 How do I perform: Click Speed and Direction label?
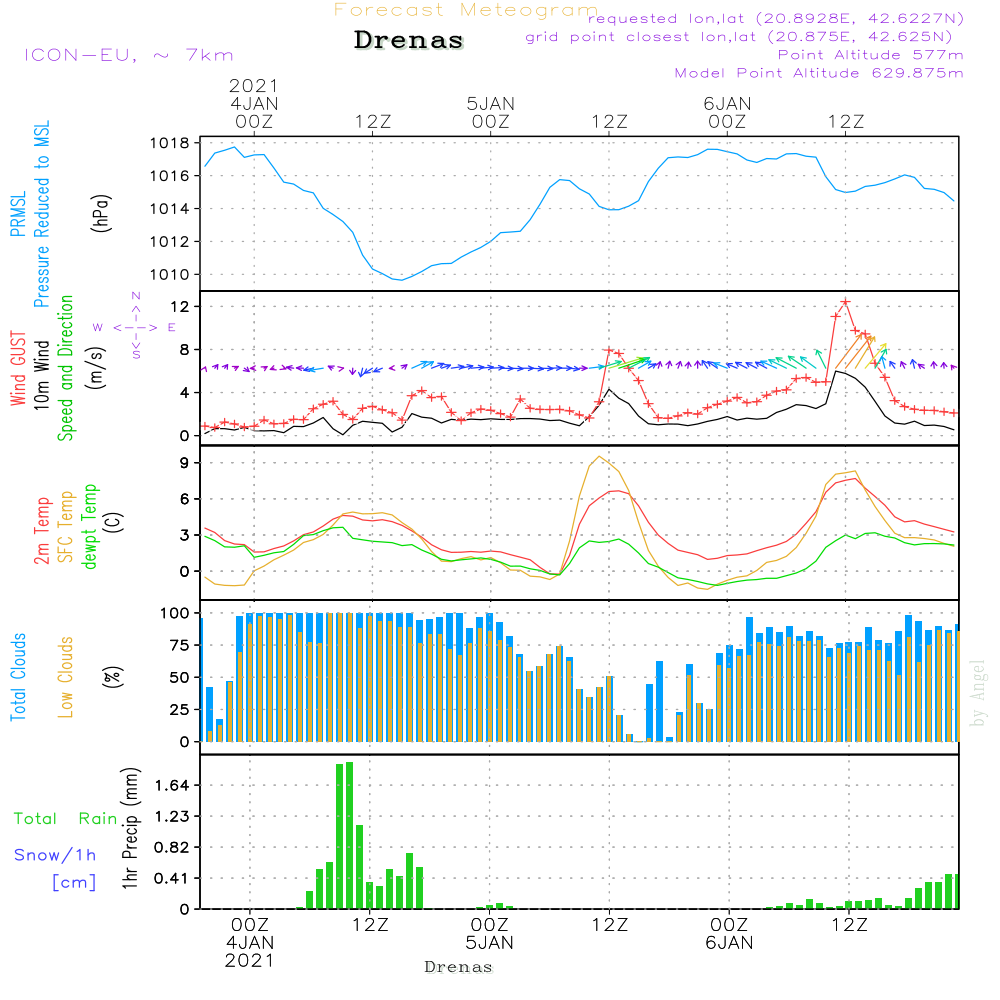coord(65,368)
